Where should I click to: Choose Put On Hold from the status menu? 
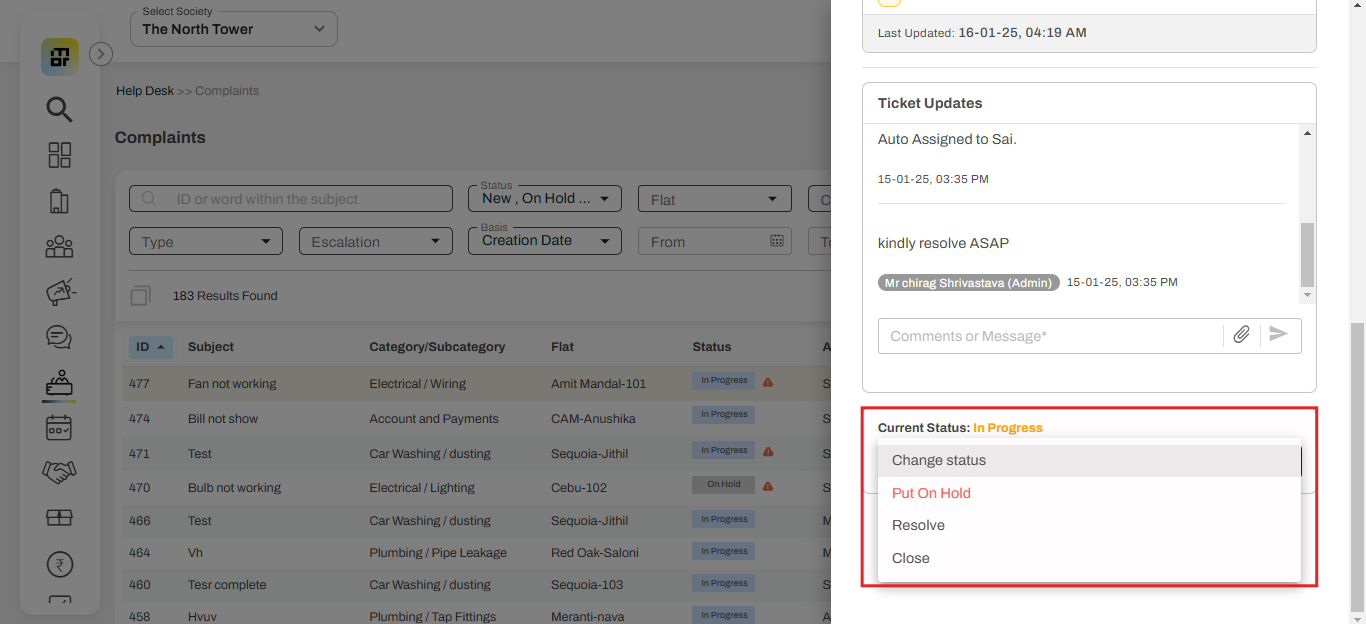pyautogui.click(x=931, y=493)
